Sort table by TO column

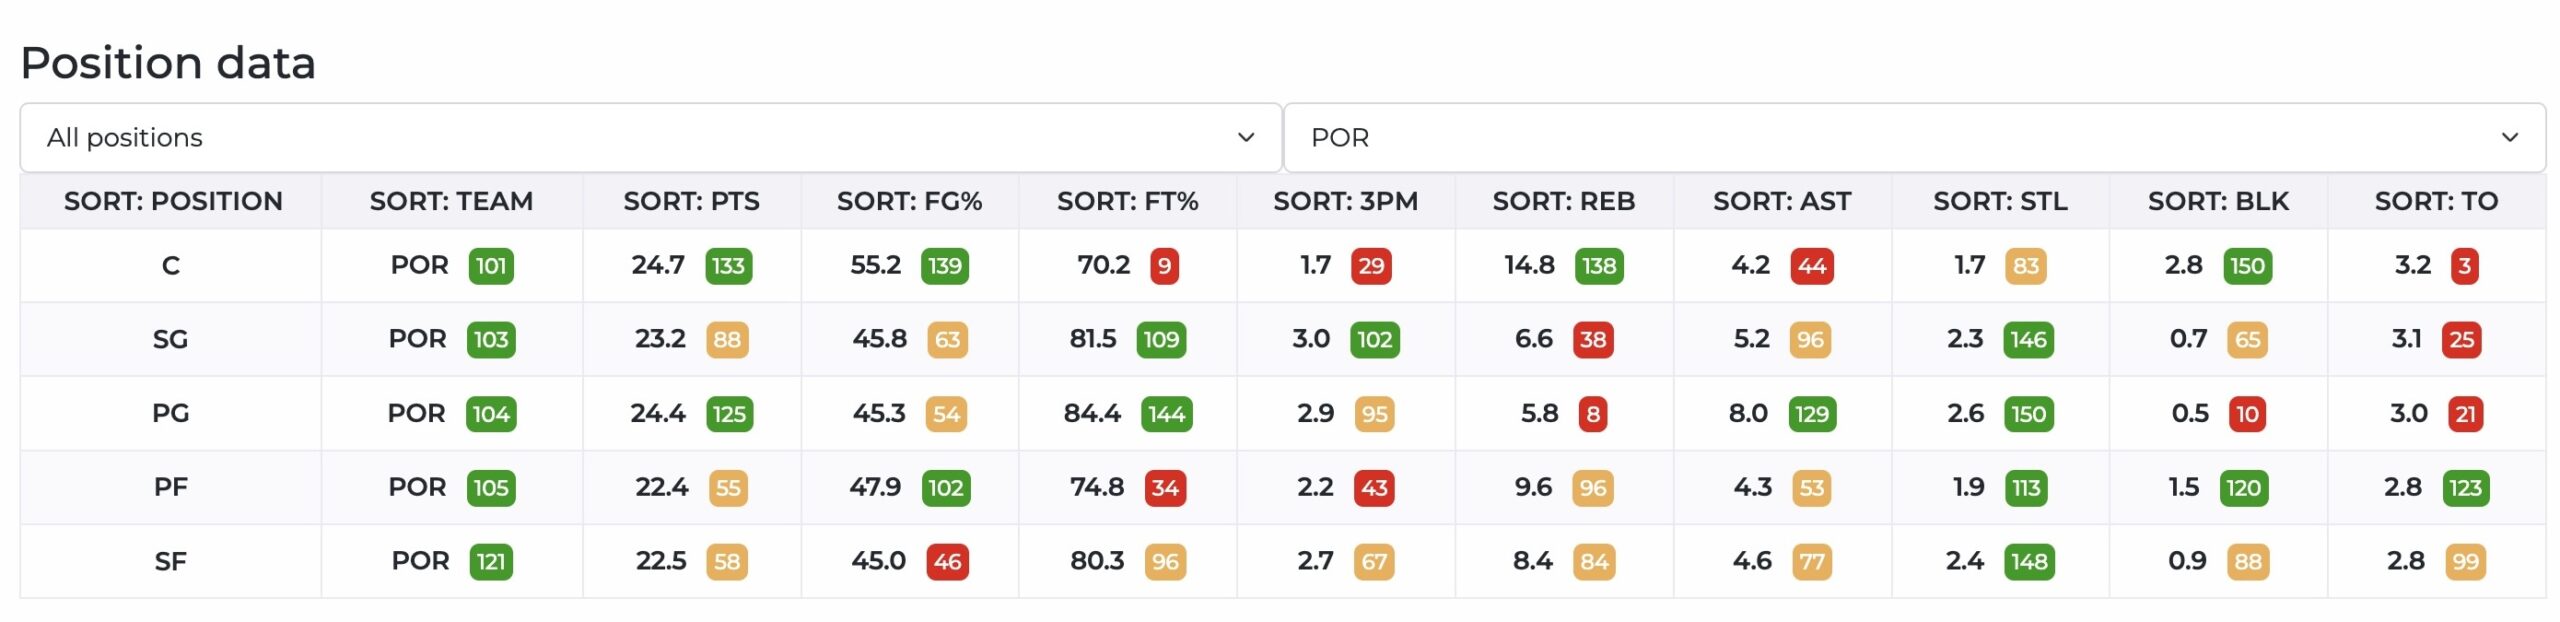point(2435,201)
